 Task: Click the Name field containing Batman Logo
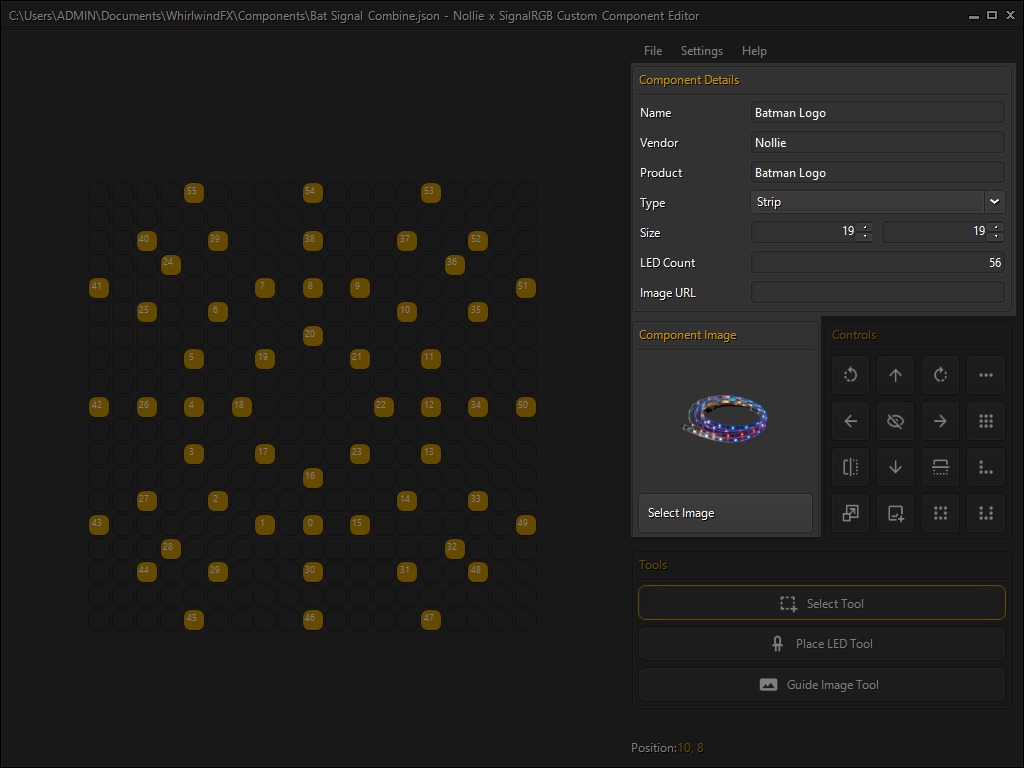click(877, 112)
